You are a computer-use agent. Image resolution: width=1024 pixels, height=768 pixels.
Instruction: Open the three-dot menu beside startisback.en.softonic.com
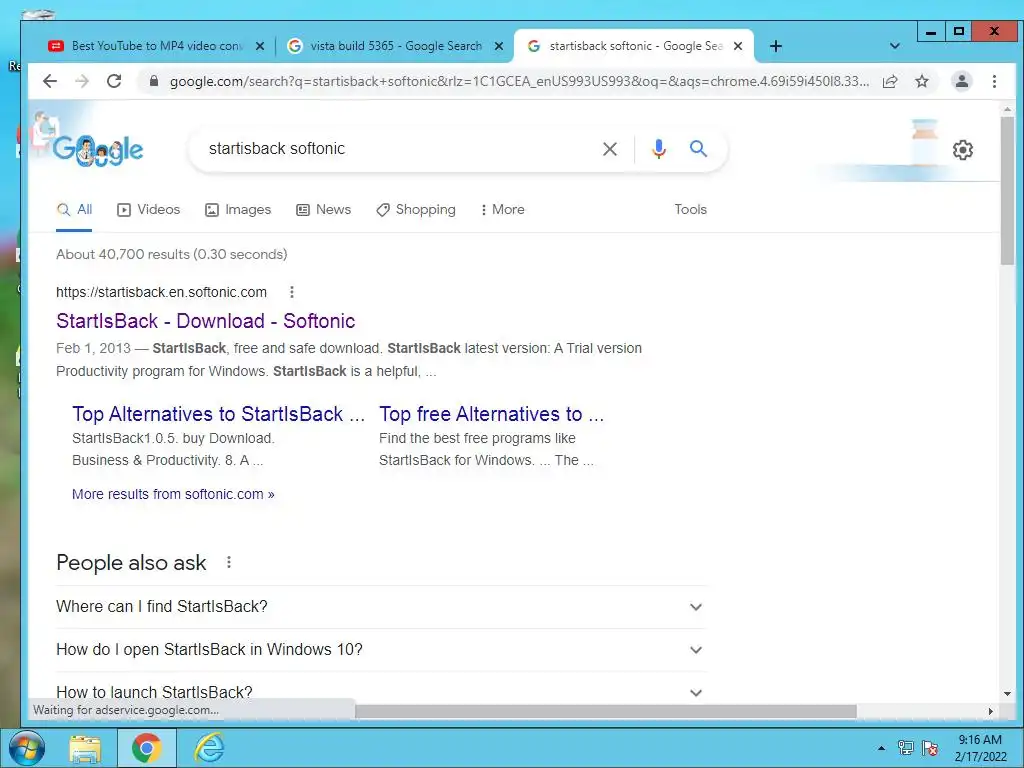pos(291,292)
